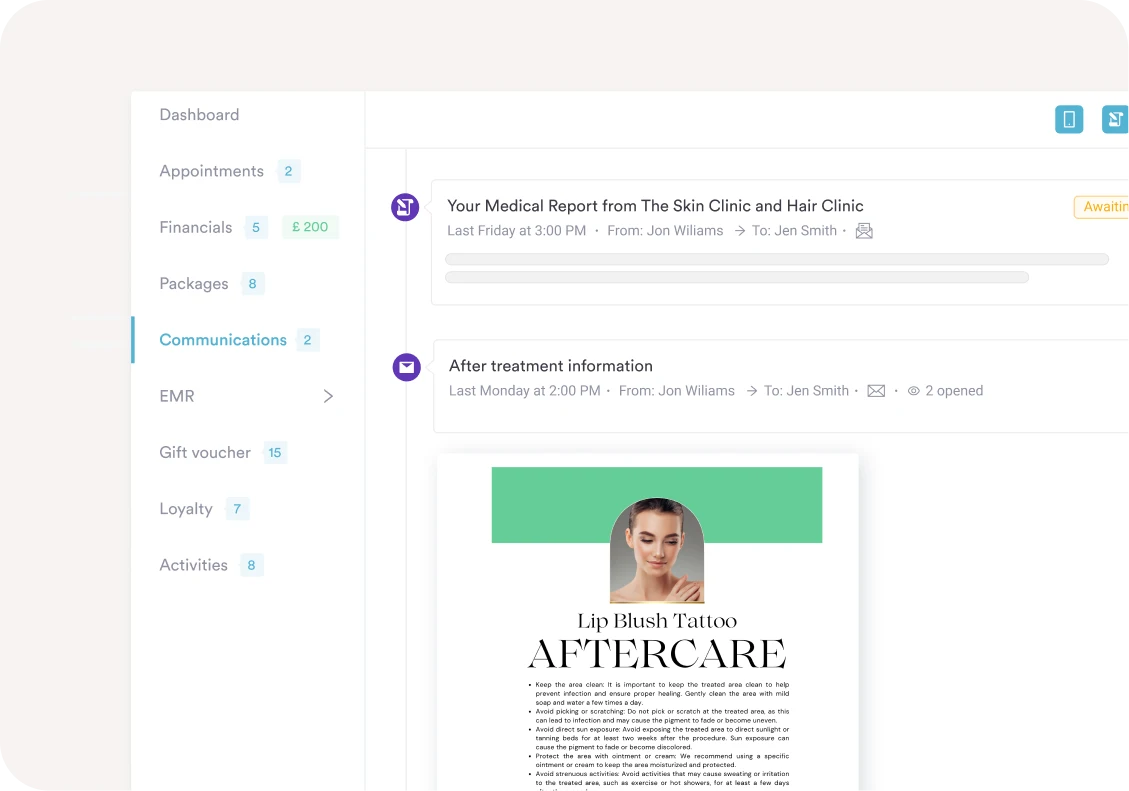The height and width of the screenshot is (791, 1129).
Task: Open the Financials section
Action: click(x=195, y=227)
